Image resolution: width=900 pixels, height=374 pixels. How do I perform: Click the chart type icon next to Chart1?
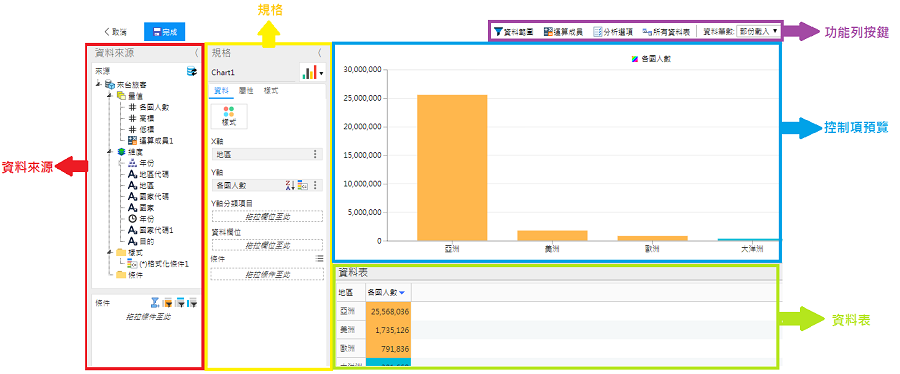[x=313, y=72]
